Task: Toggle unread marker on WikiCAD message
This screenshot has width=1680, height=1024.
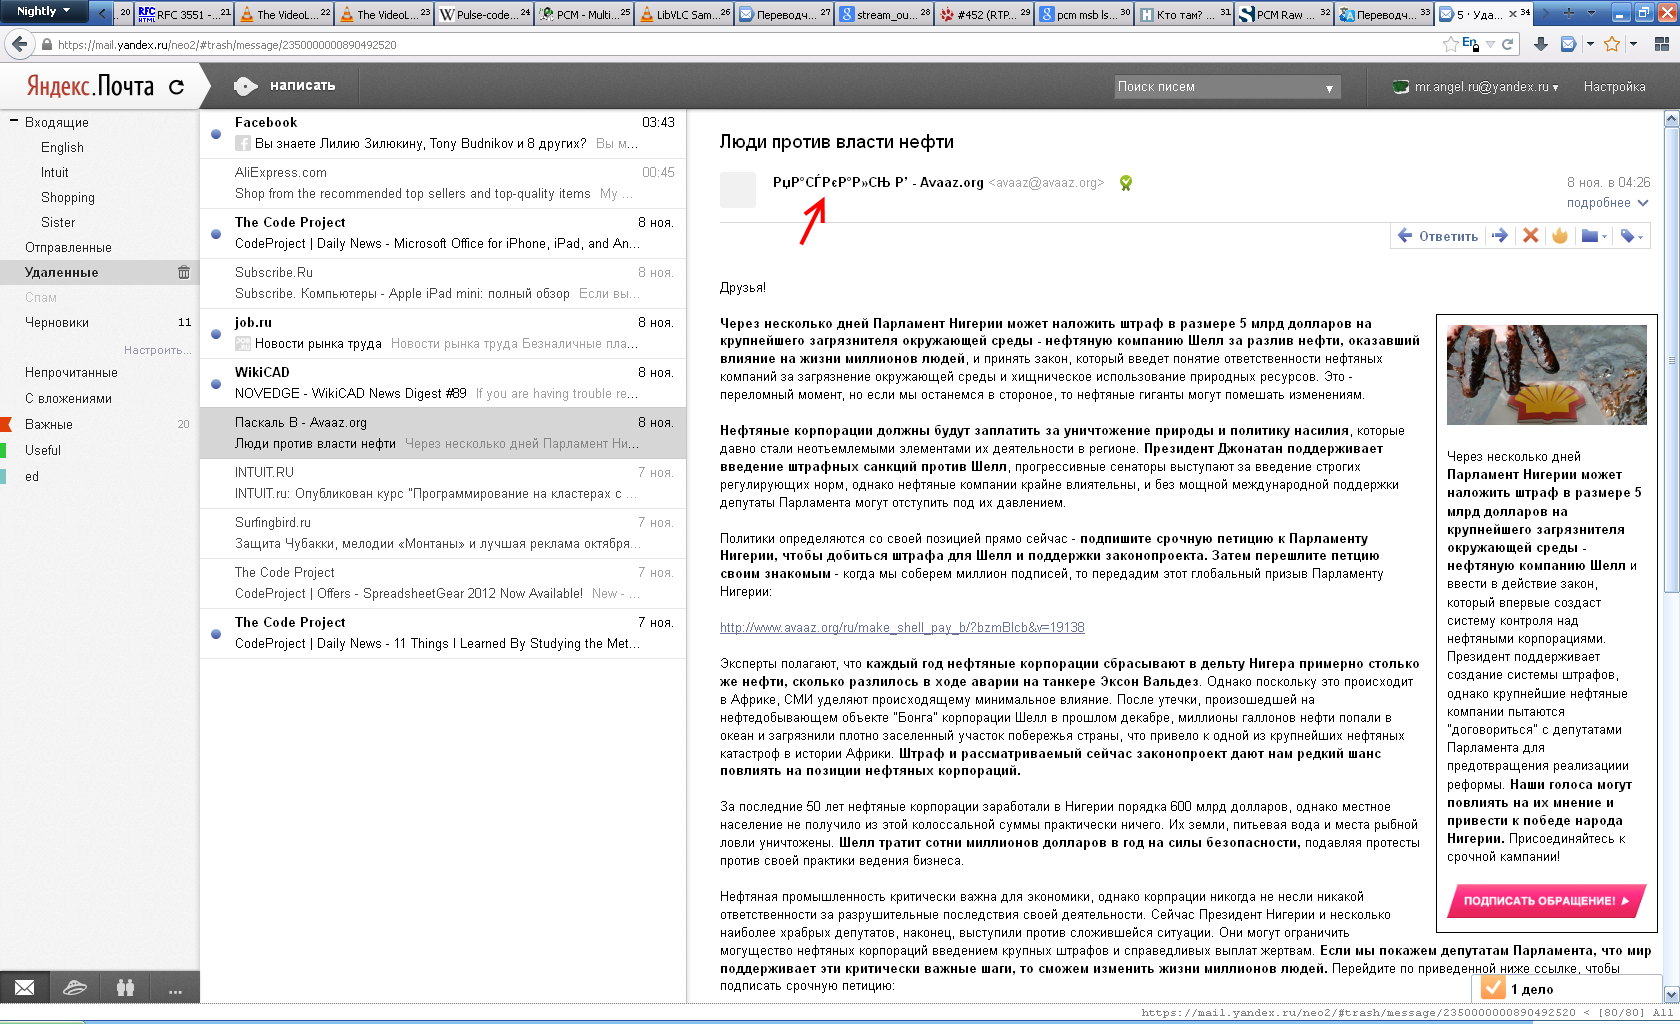Action: coord(216,384)
